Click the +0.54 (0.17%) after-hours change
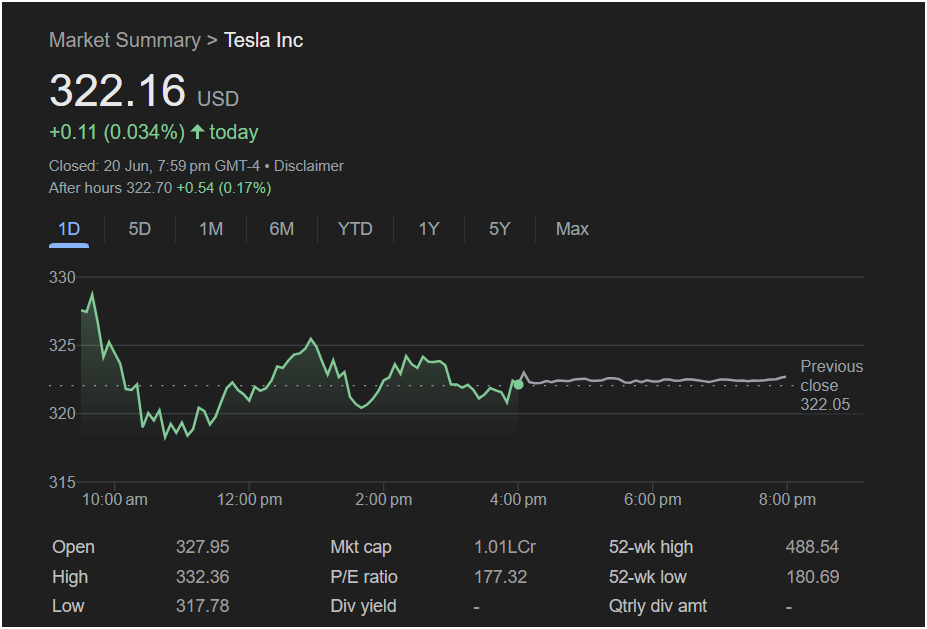This screenshot has height=629, width=927. pos(224,189)
